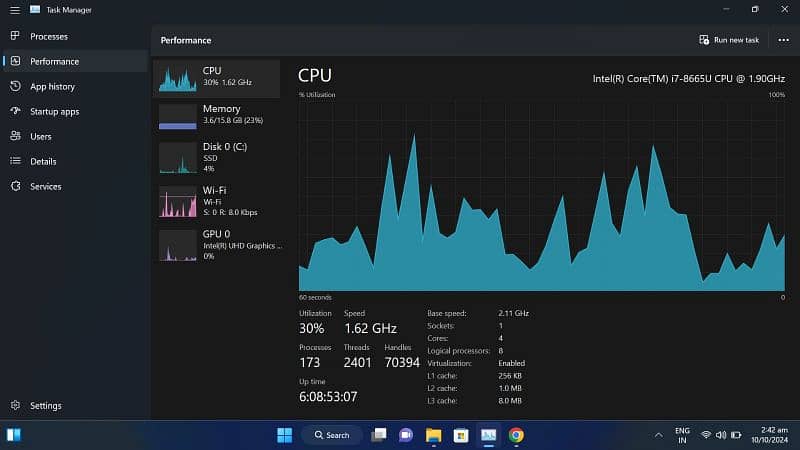Open the Processes page

pyautogui.click(x=48, y=36)
